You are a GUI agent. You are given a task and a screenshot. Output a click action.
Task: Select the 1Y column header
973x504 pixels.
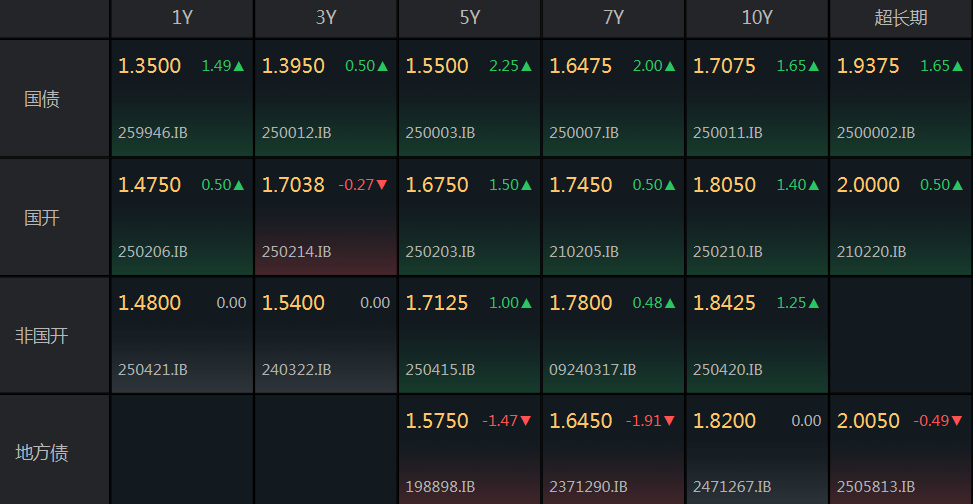coord(182,18)
